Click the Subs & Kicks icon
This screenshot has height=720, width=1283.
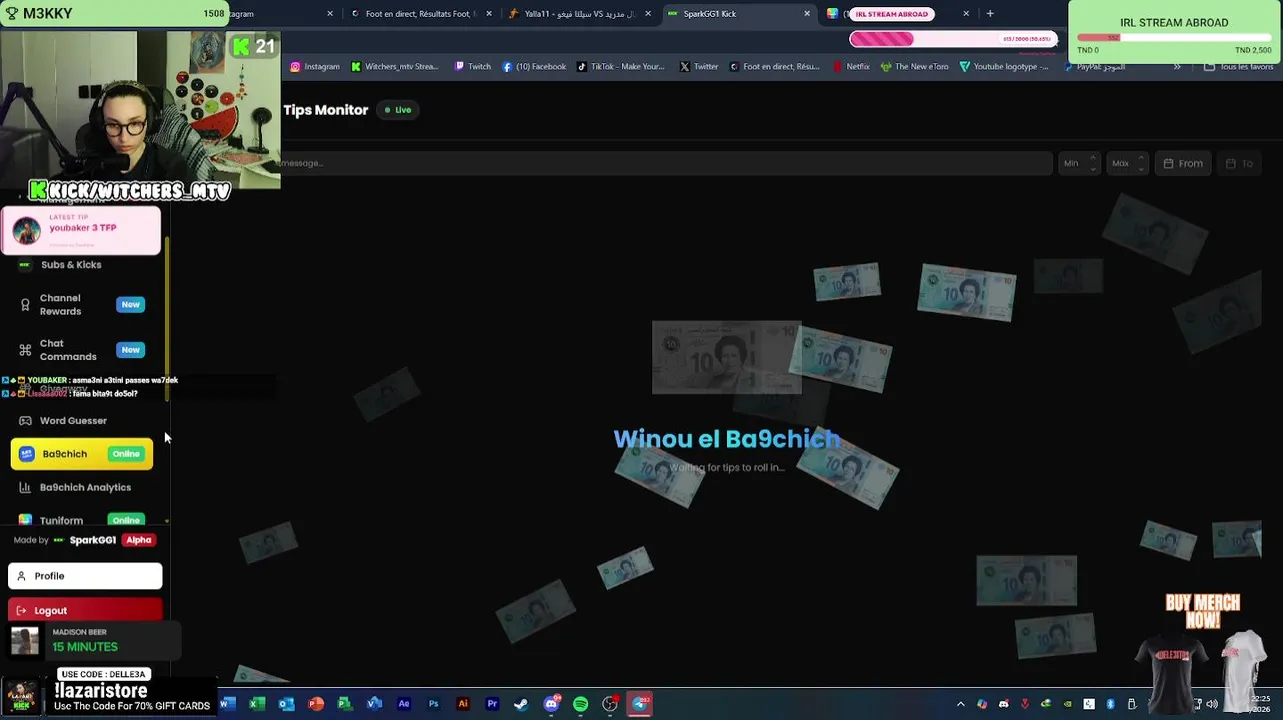[x=25, y=265]
